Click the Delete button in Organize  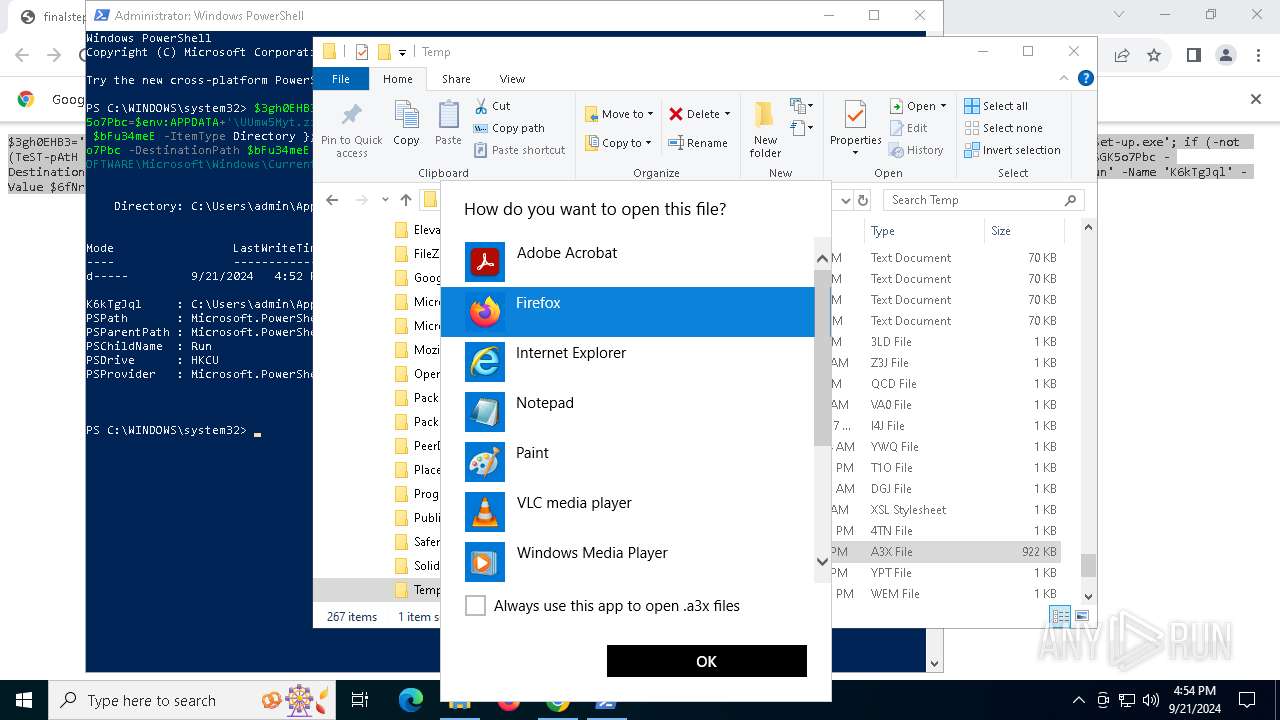(x=694, y=114)
